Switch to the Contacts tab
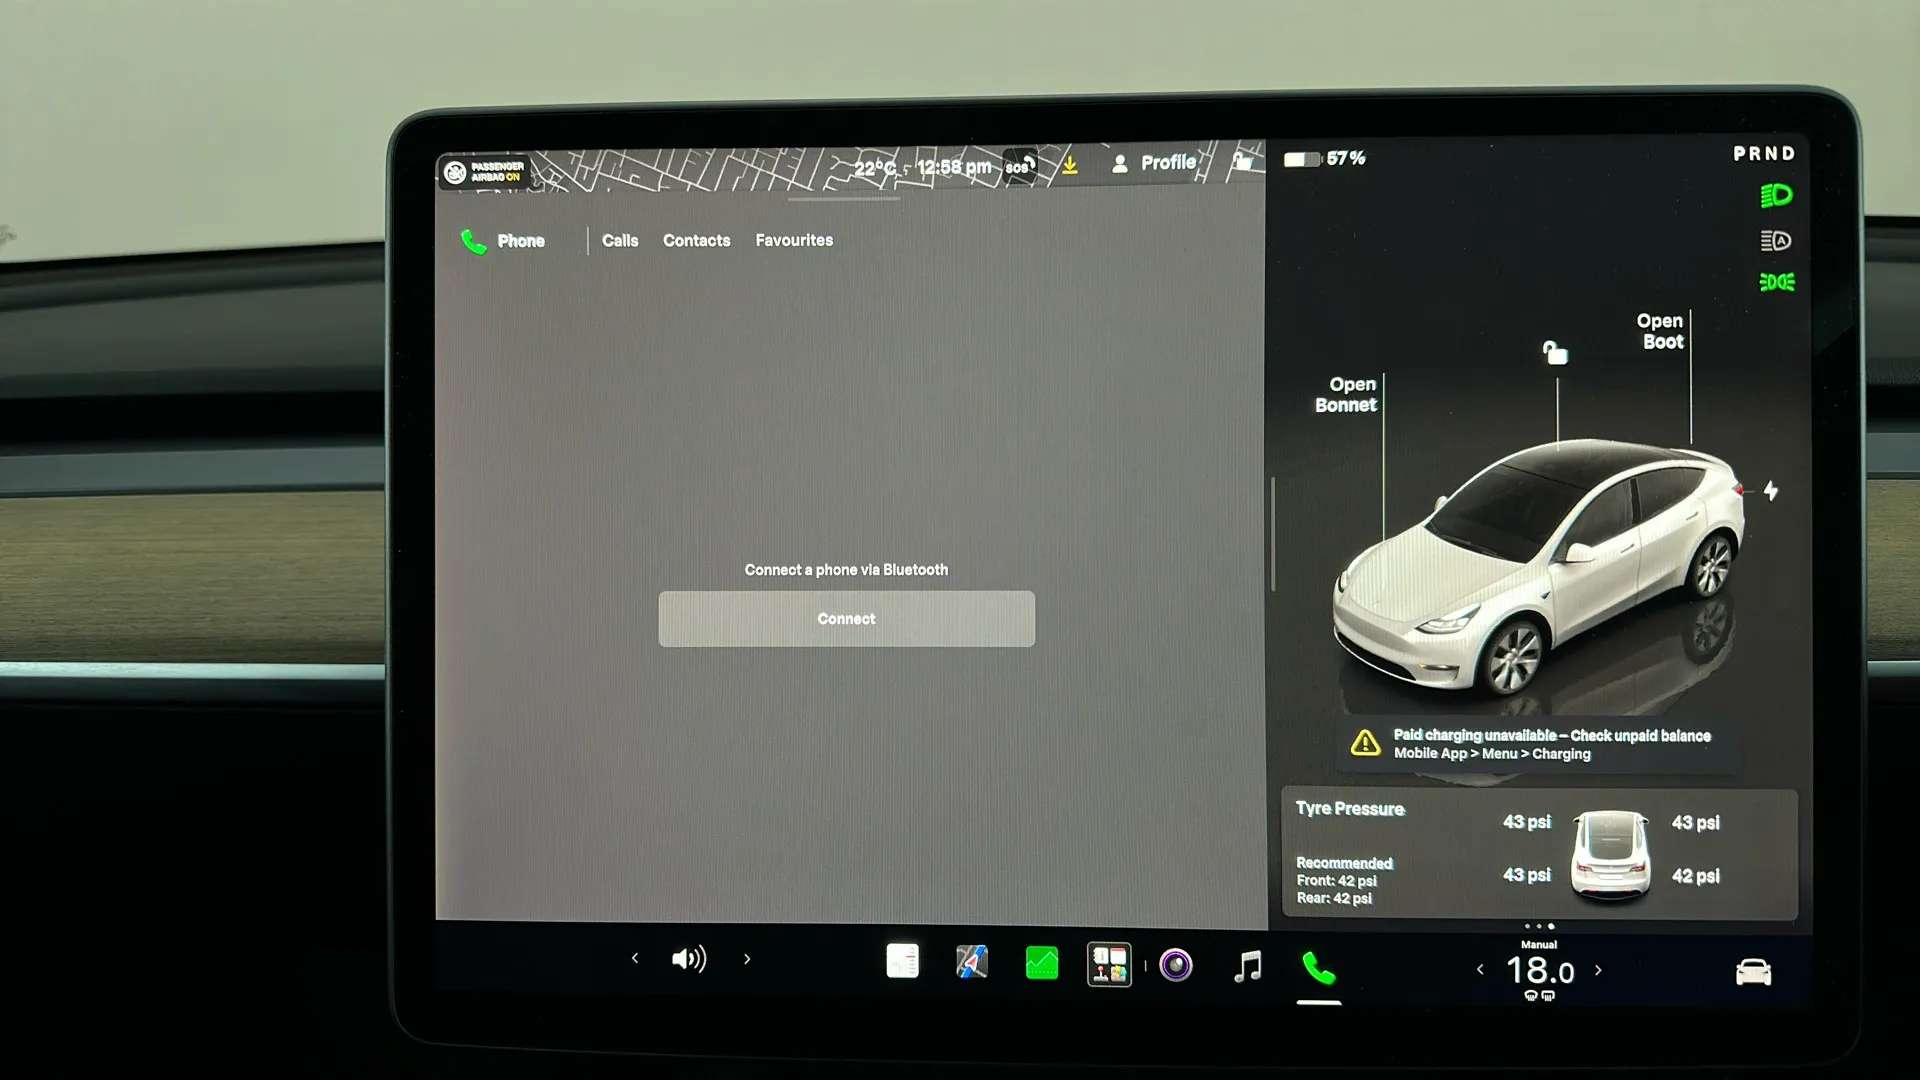Viewport: 1920px width, 1080px height. pyautogui.click(x=696, y=241)
